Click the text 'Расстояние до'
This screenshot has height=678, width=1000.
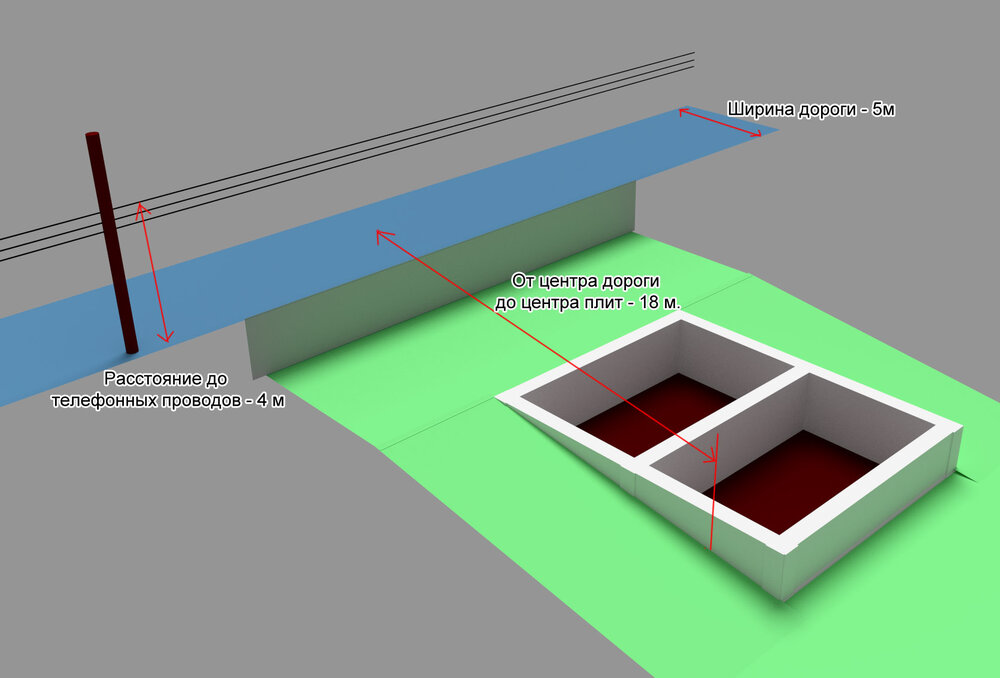[166, 379]
